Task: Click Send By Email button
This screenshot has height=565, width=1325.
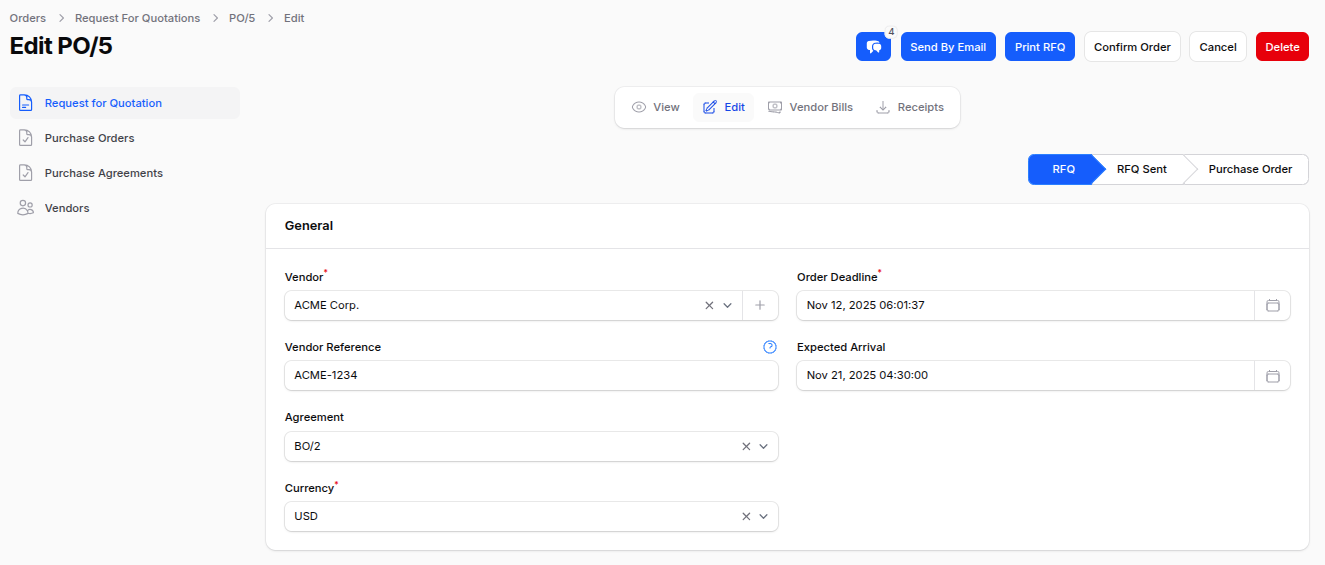Action: tap(948, 47)
